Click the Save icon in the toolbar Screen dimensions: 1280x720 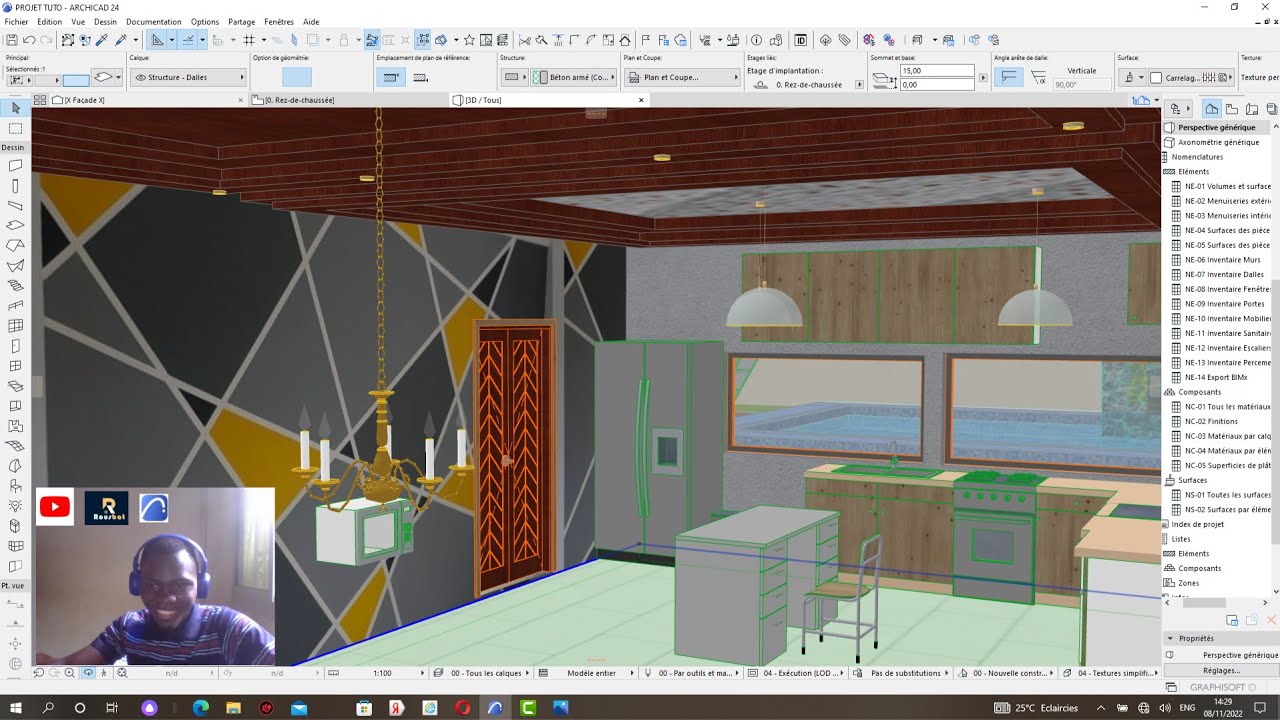12,40
